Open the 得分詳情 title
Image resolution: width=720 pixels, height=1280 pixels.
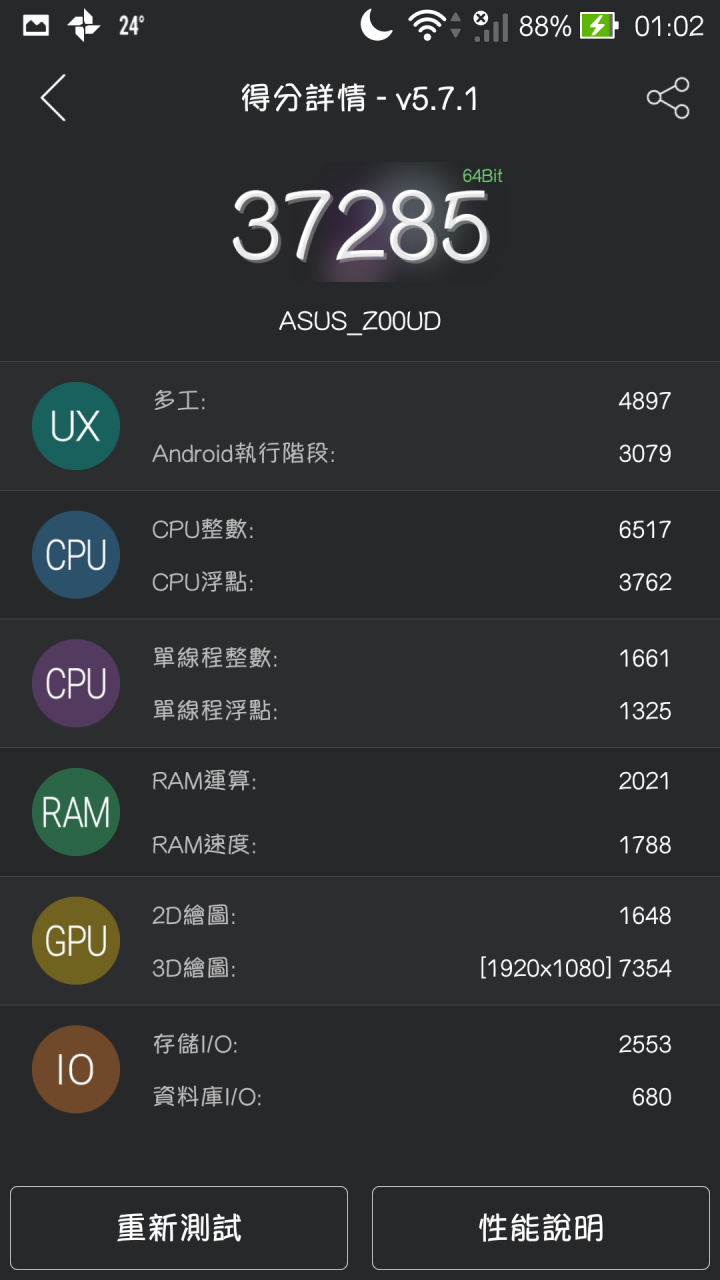click(x=360, y=97)
